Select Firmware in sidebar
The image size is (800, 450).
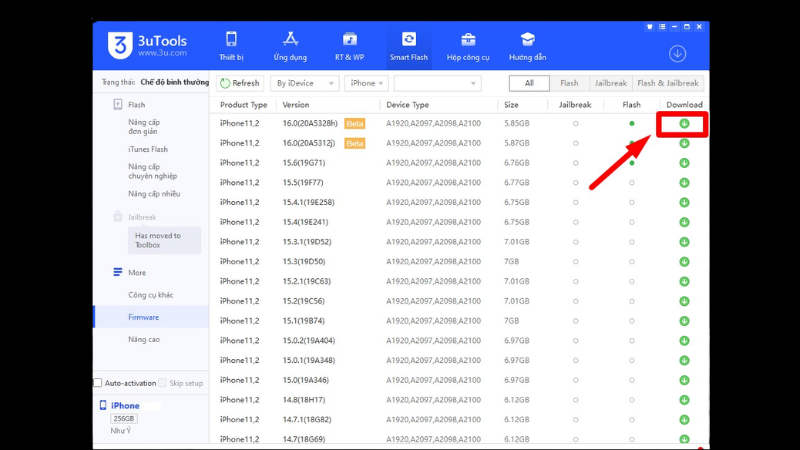point(152,317)
